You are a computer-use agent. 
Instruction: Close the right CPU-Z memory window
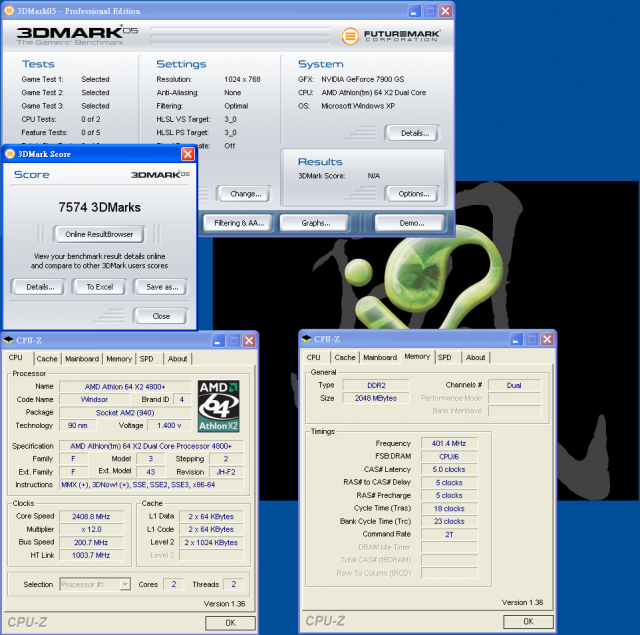tap(547, 339)
